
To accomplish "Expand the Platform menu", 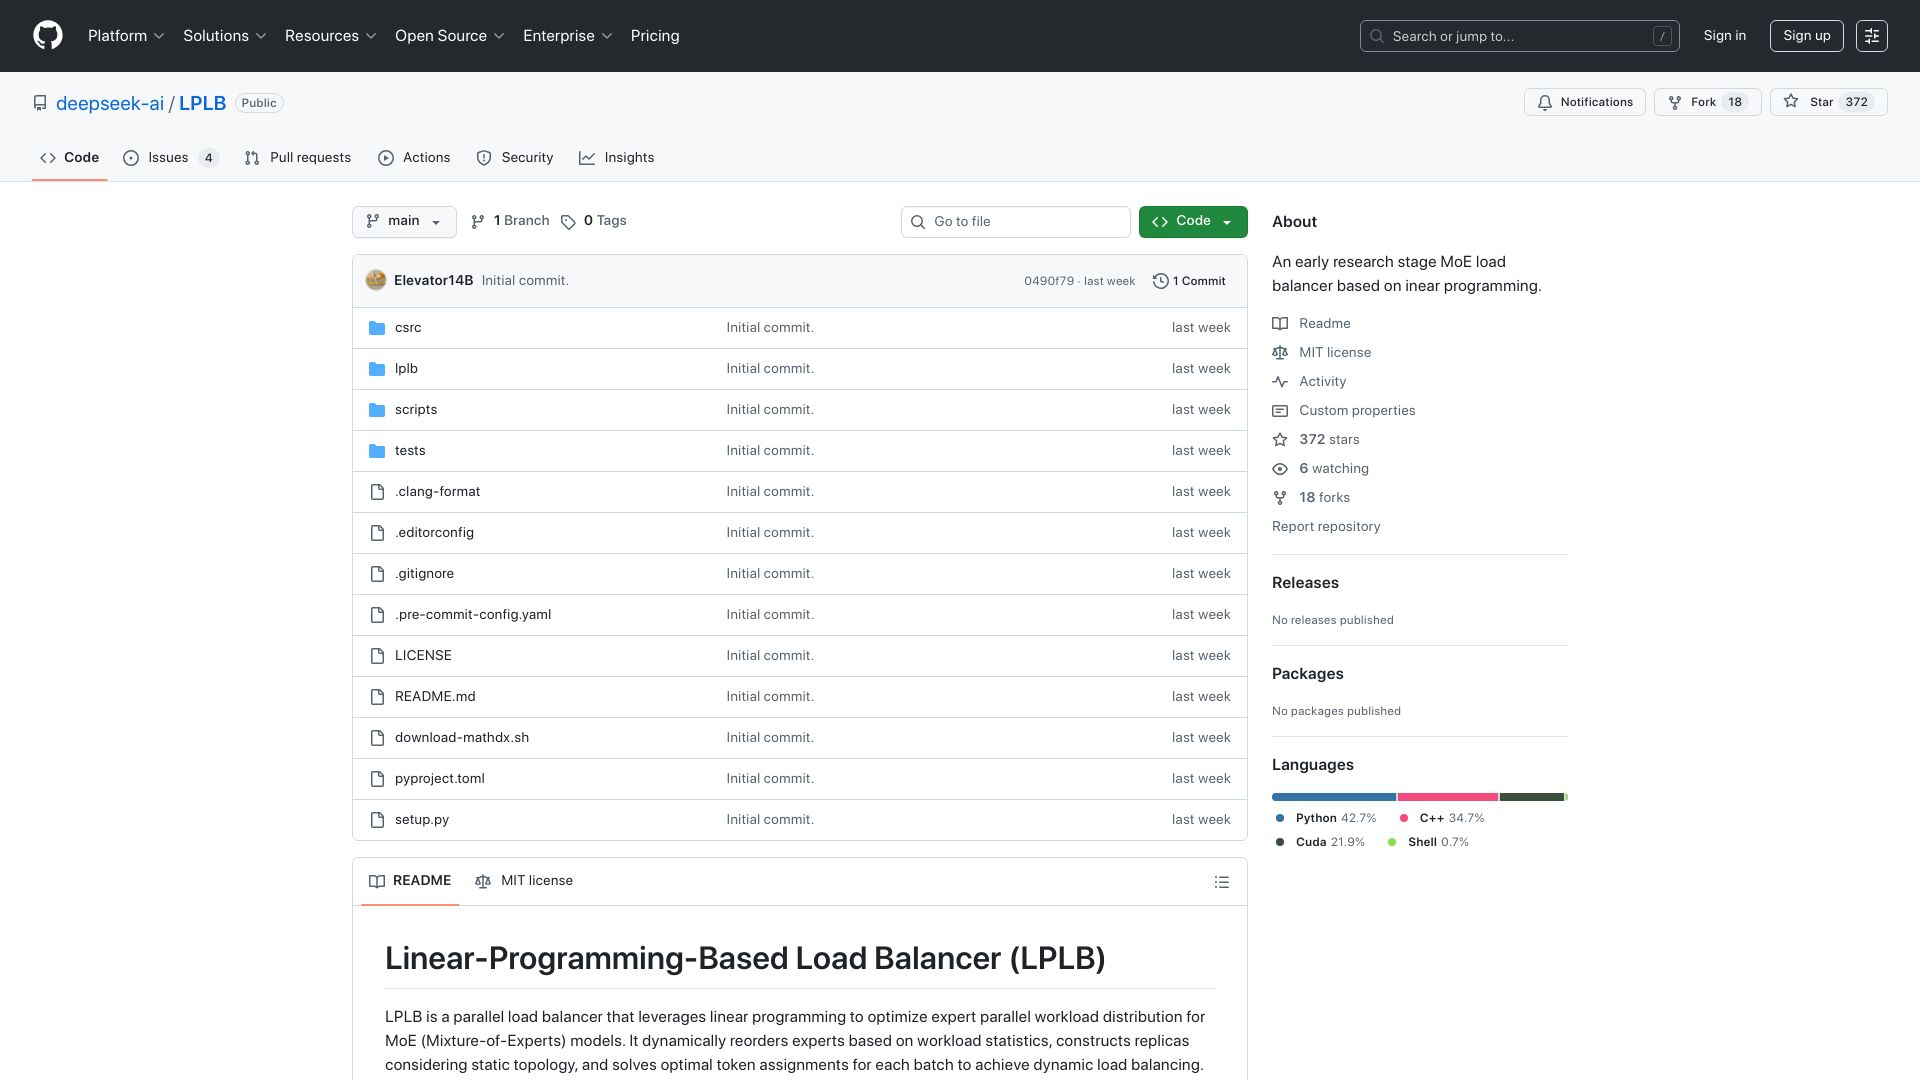I will [126, 36].
